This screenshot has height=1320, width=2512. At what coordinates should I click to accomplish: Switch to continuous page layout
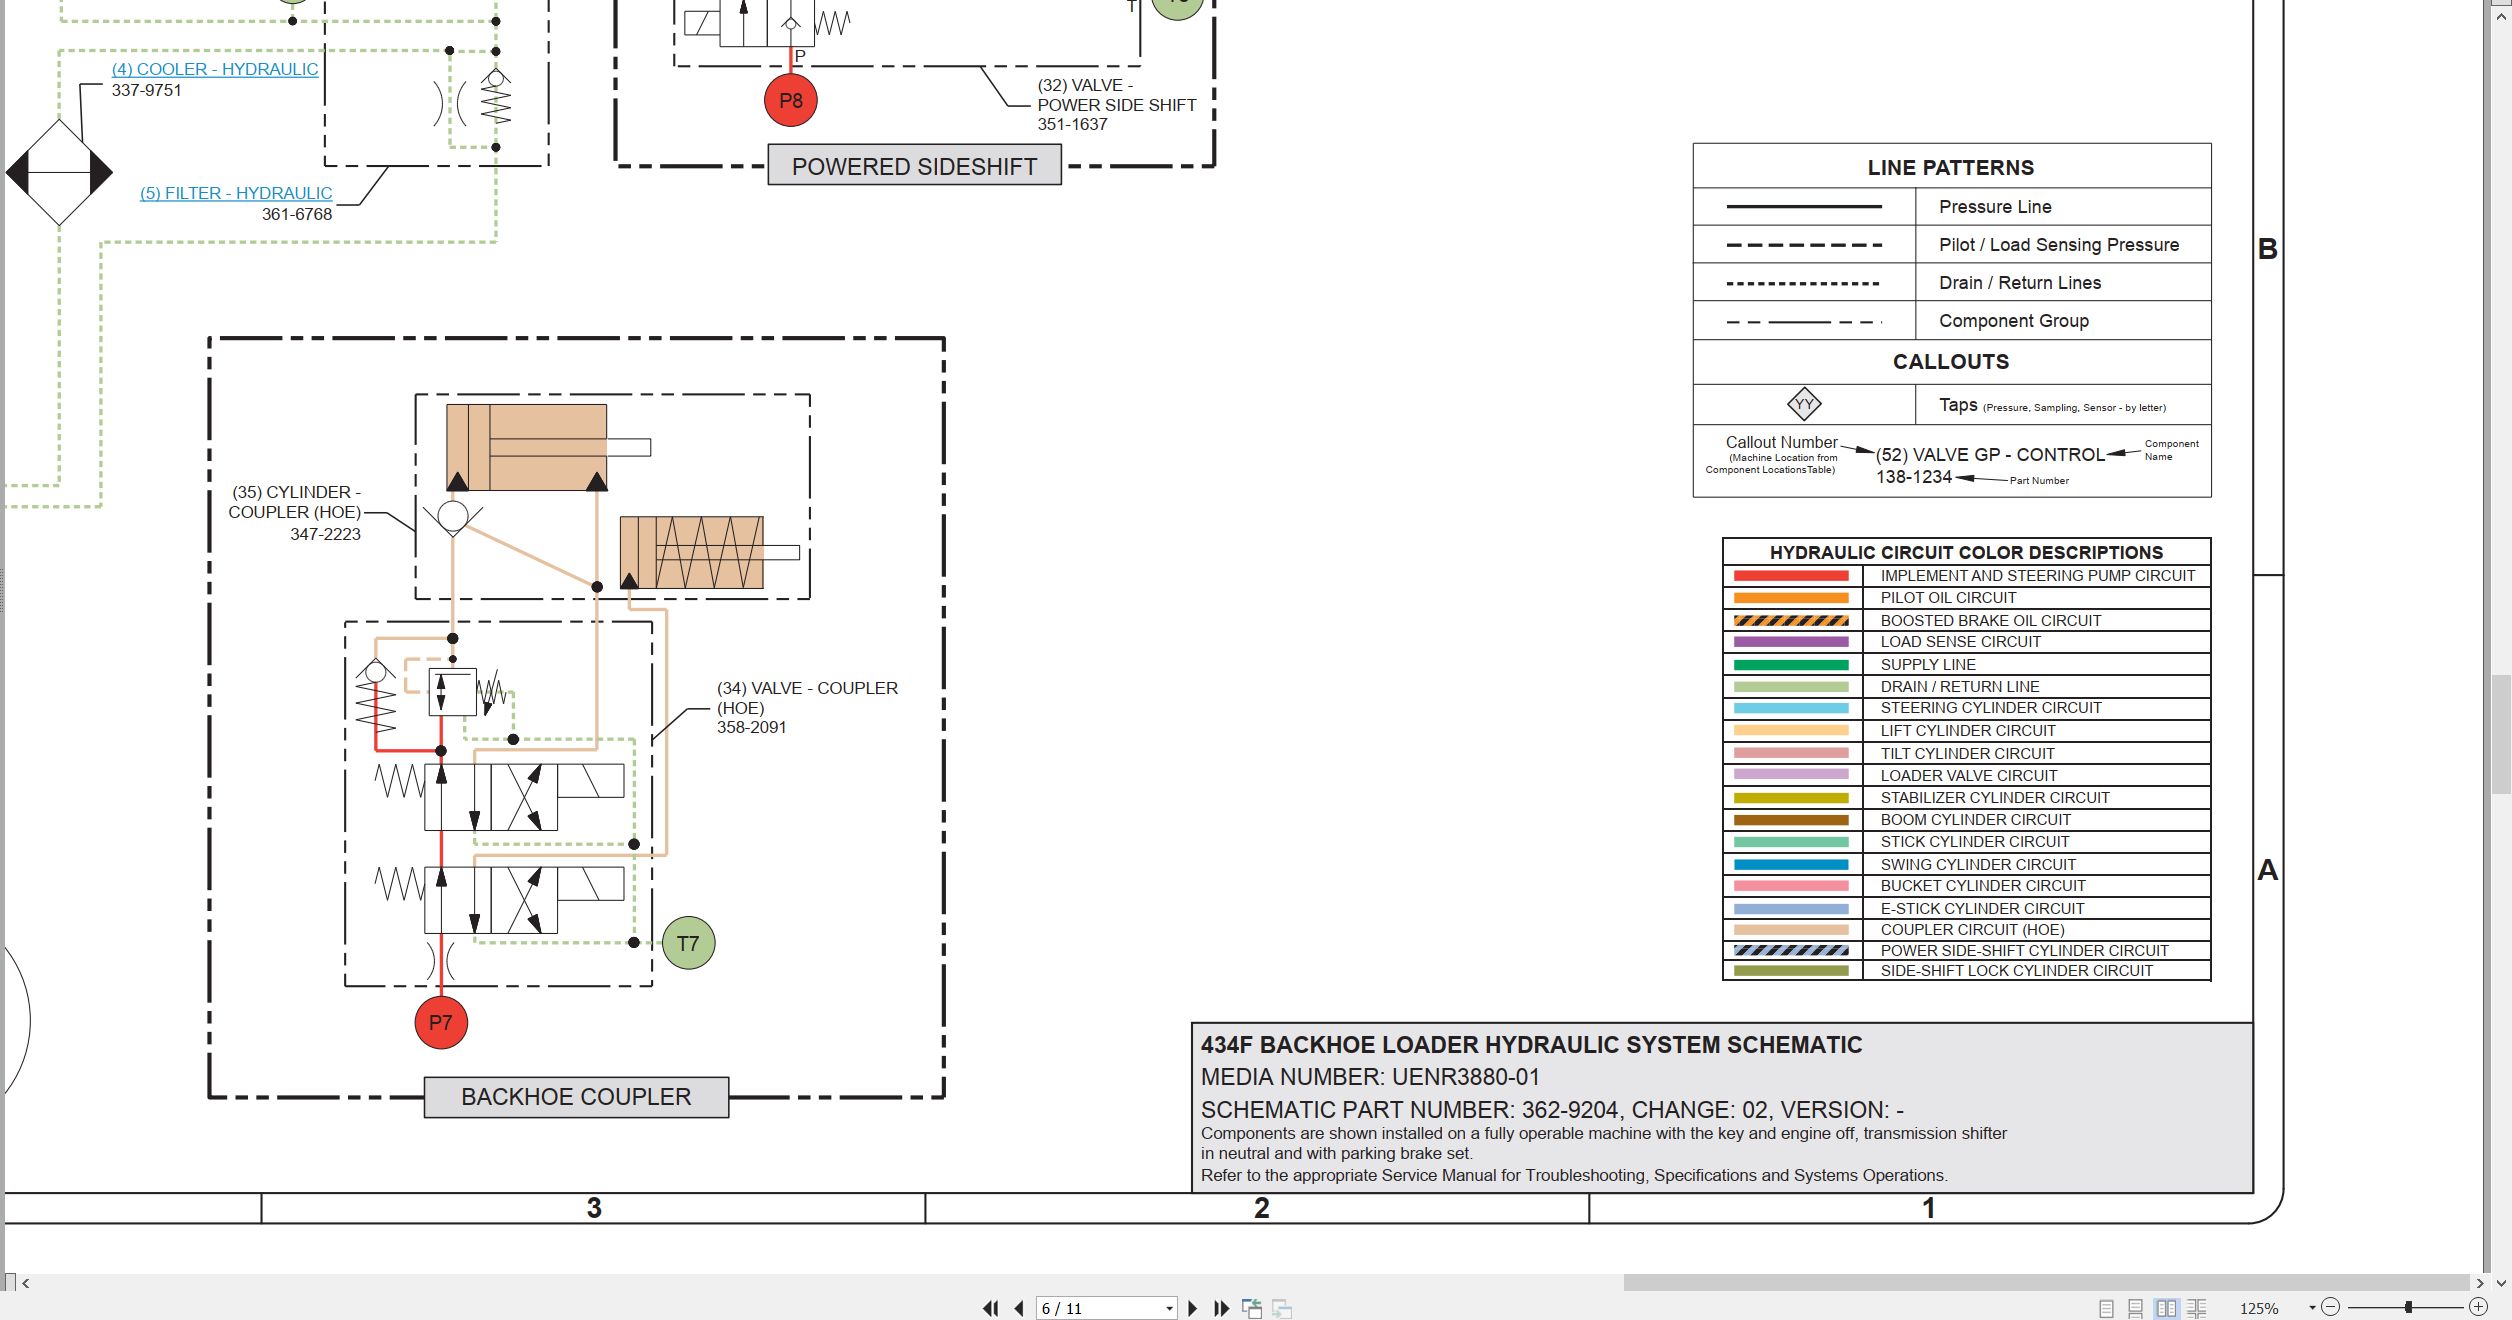click(x=2135, y=1308)
